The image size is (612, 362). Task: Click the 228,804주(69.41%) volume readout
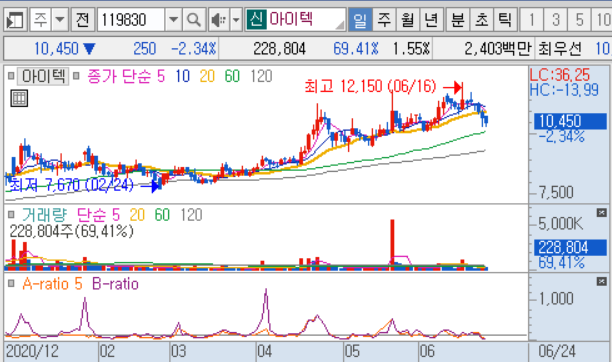click(71, 232)
